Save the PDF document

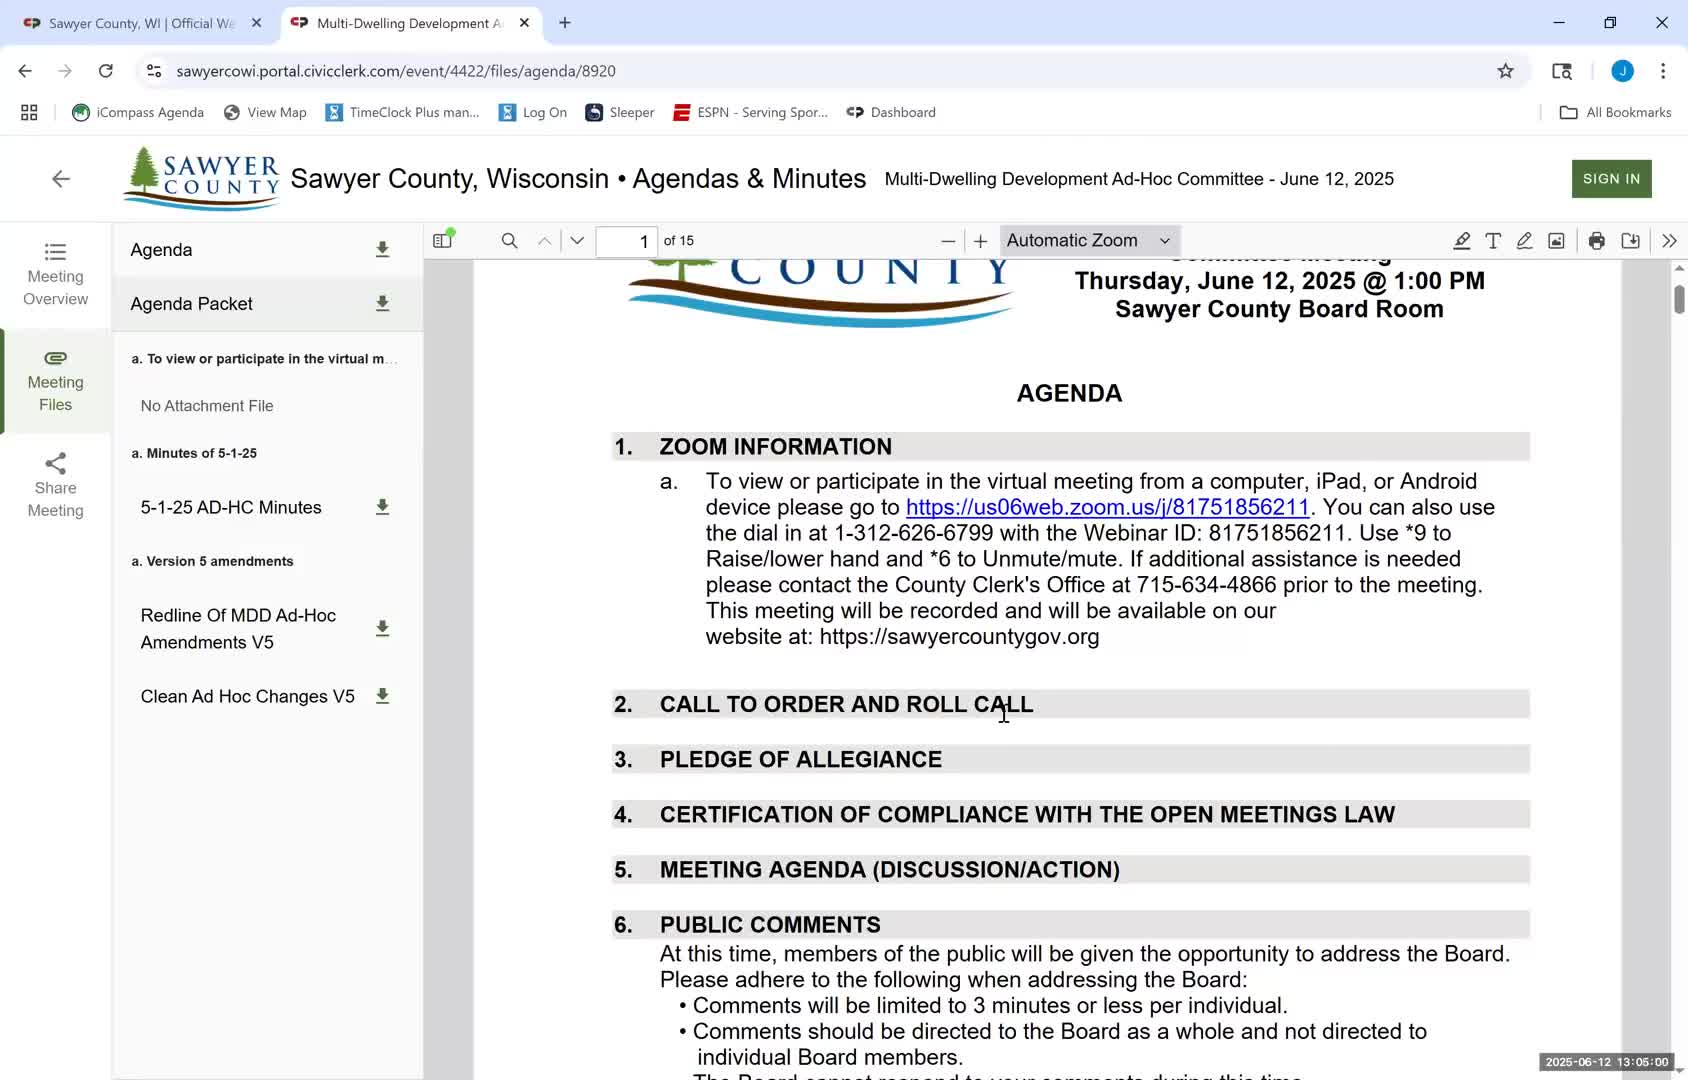1630,241
